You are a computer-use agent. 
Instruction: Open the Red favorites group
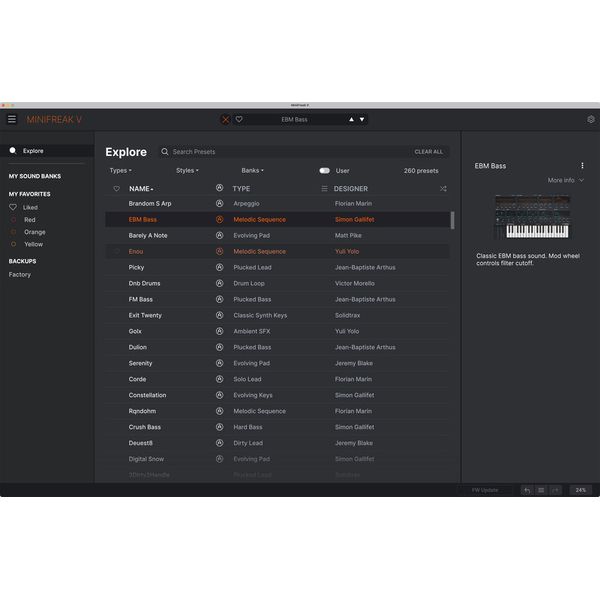pyautogui.click(x=29, y=220)
